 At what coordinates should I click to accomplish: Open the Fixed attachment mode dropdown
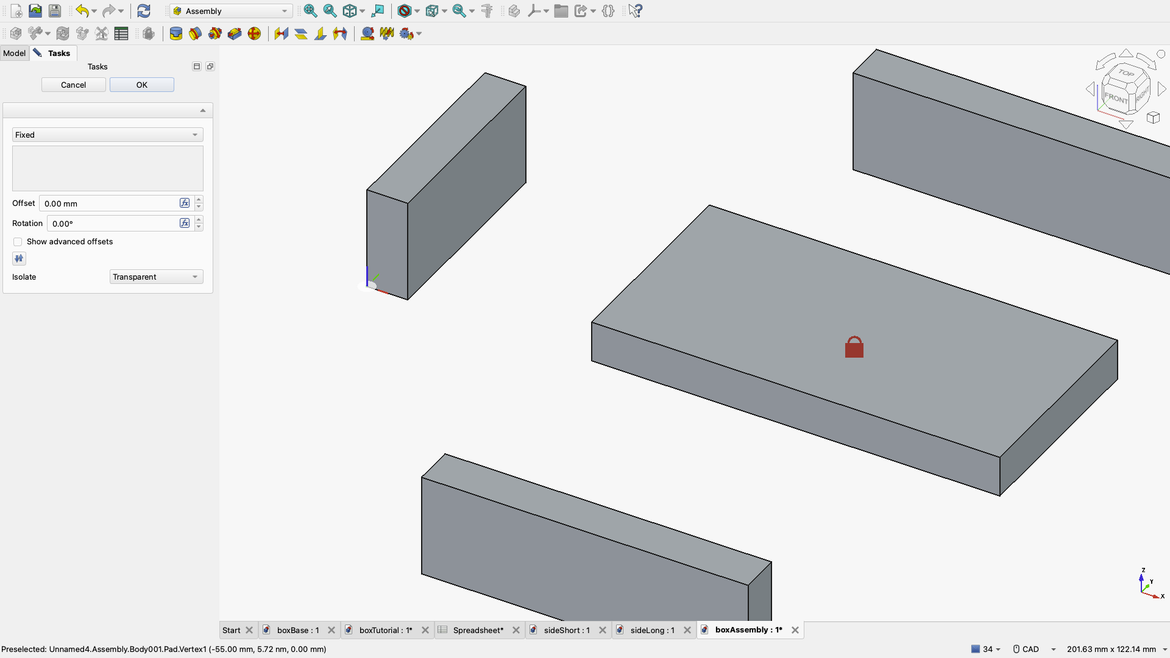point(107,134)
